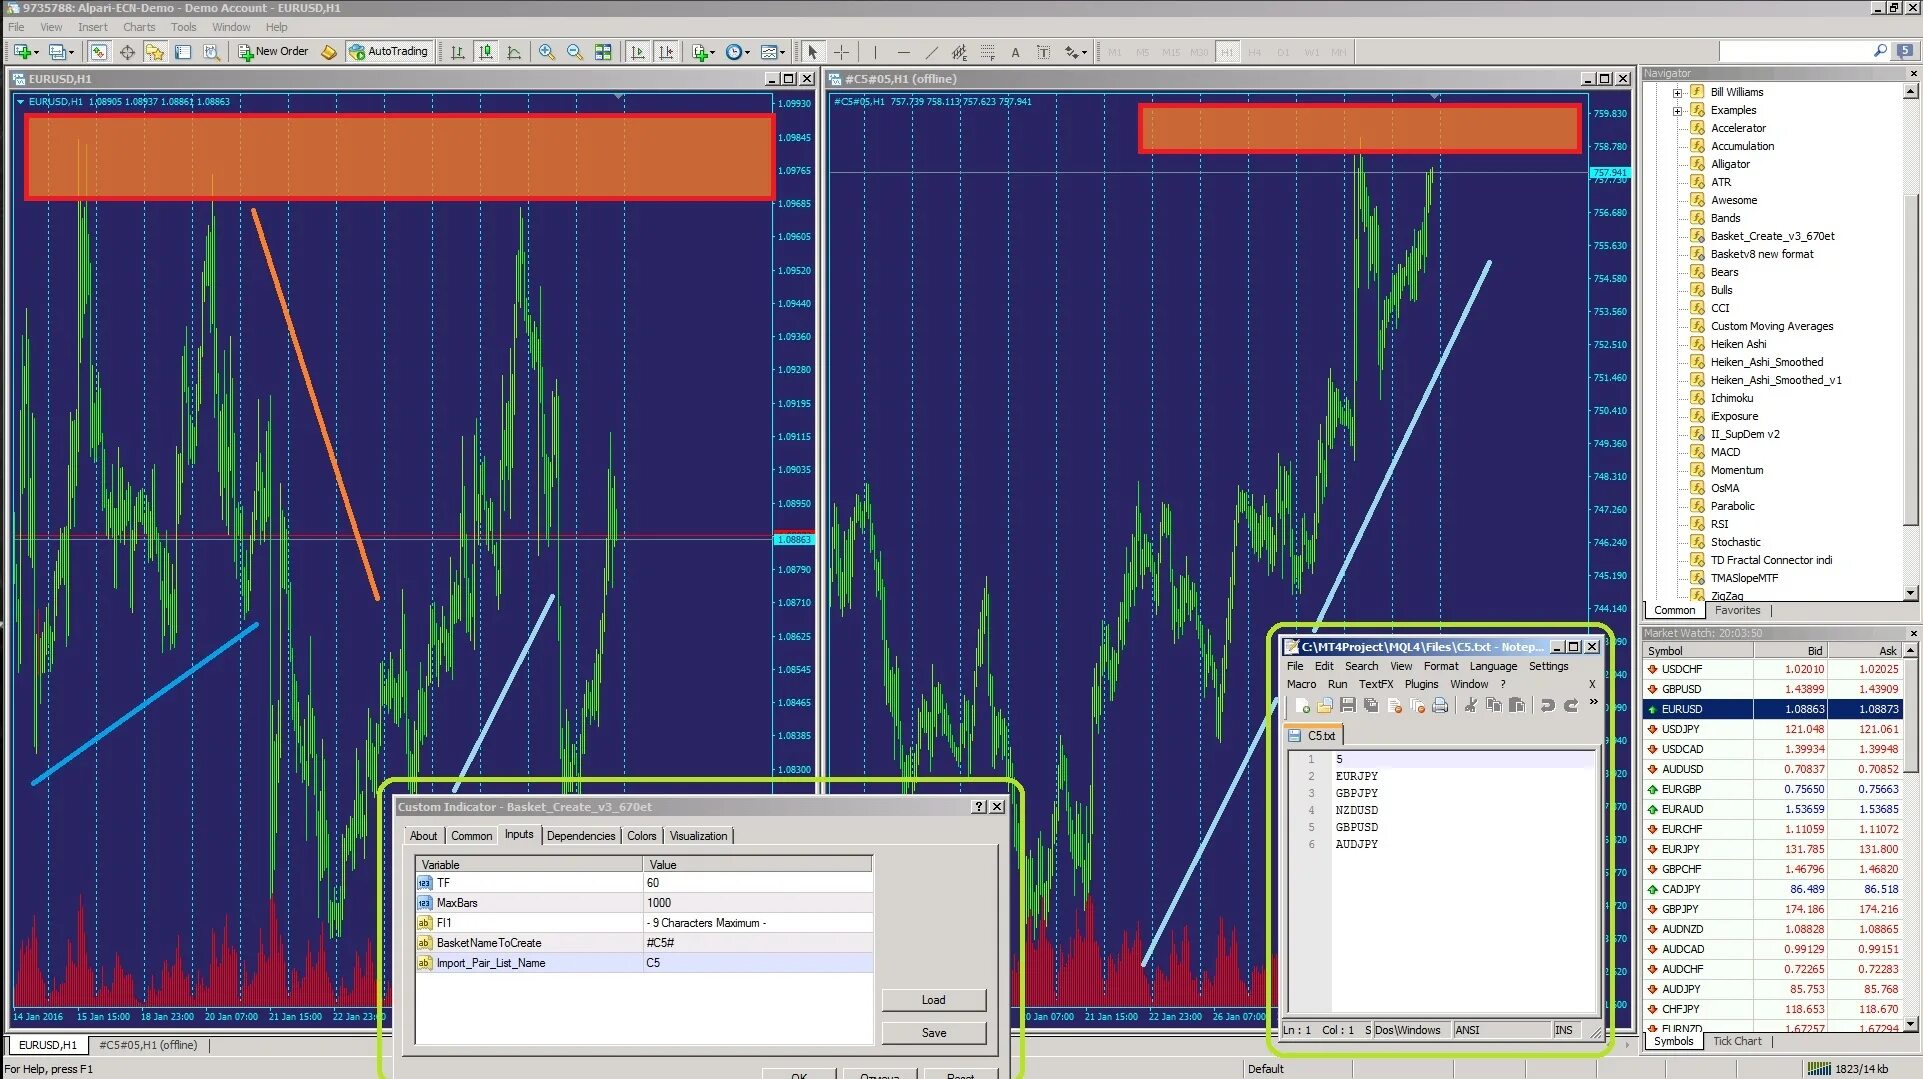Show hidden Notepad++ toolbar items chevron
The width and height of the screenshot is (1923, 1079).
click(1593, 702)
